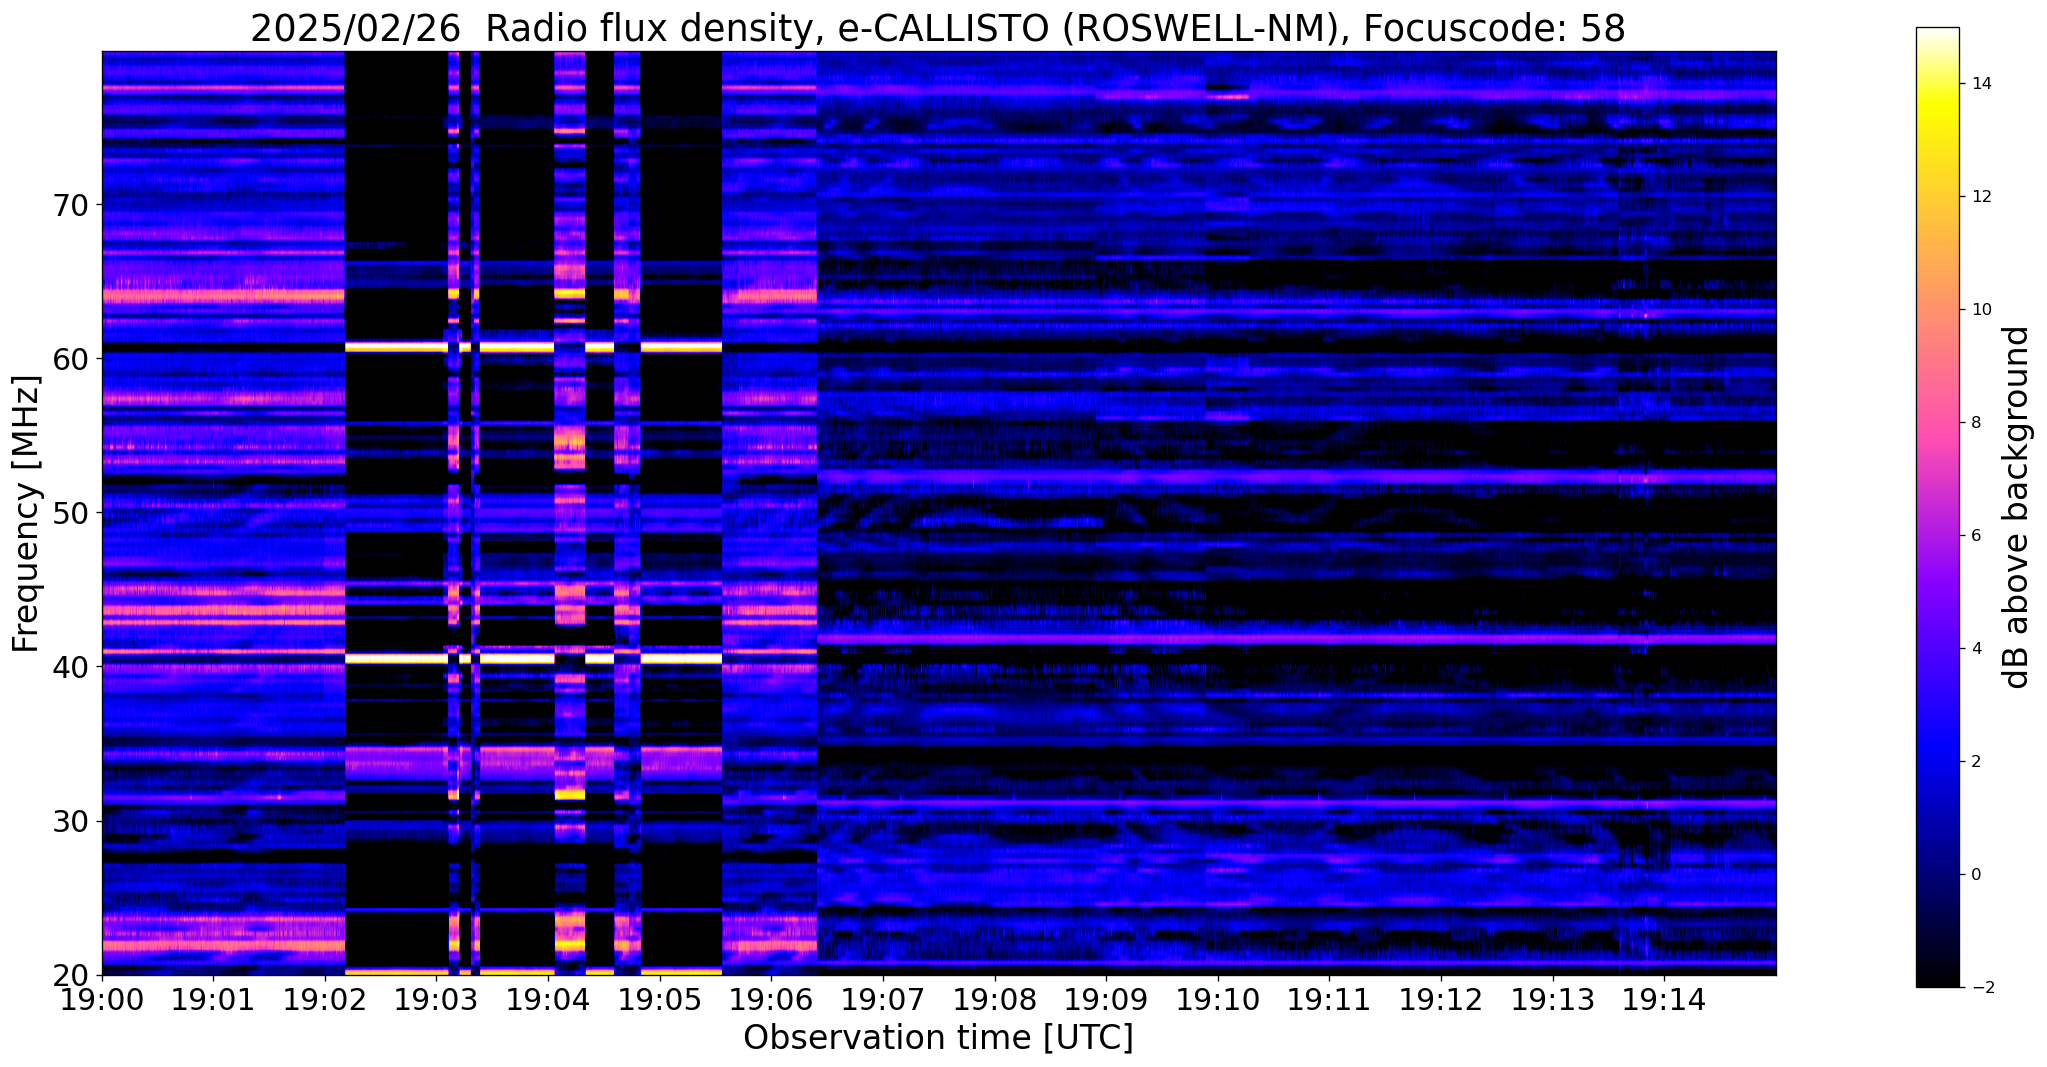This screenshot has height=1067, width=2047.
Task: Click the 'Observation time [UTC]' x-axis label
Action: tap(938, 1038)
